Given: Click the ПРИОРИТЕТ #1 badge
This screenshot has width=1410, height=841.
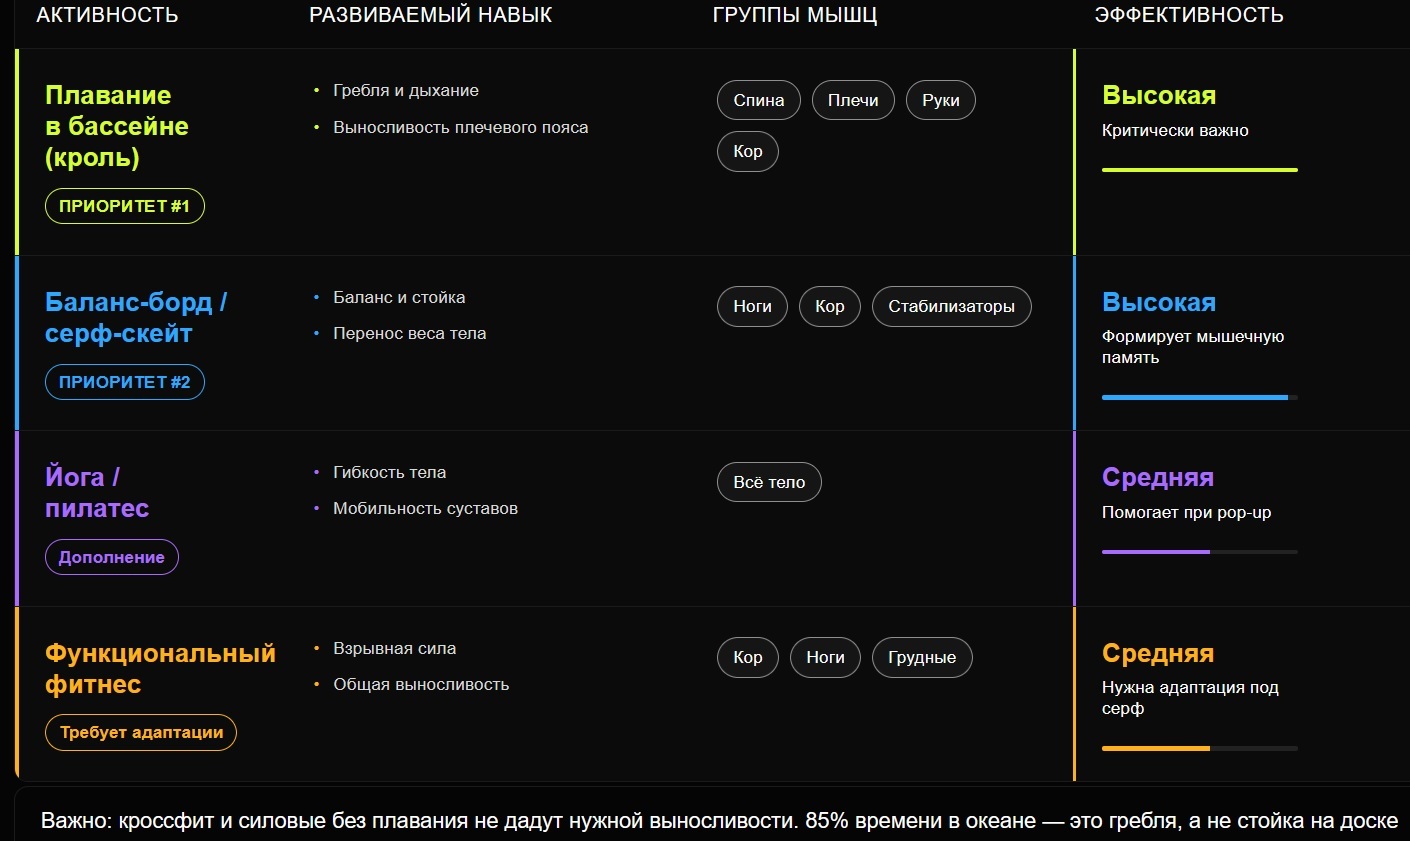Looking at the screenshot, I should tap(125, 206).
